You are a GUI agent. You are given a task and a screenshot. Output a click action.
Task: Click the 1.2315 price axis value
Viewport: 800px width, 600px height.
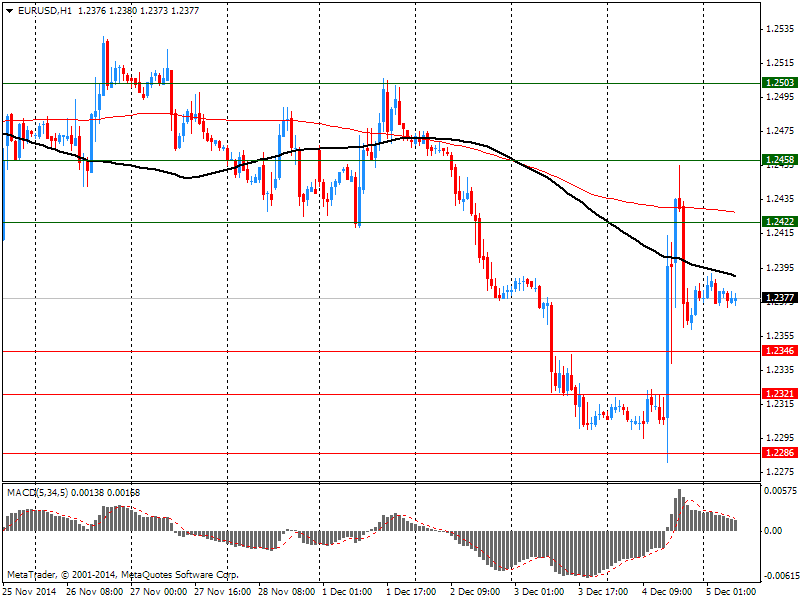point(780,404)
